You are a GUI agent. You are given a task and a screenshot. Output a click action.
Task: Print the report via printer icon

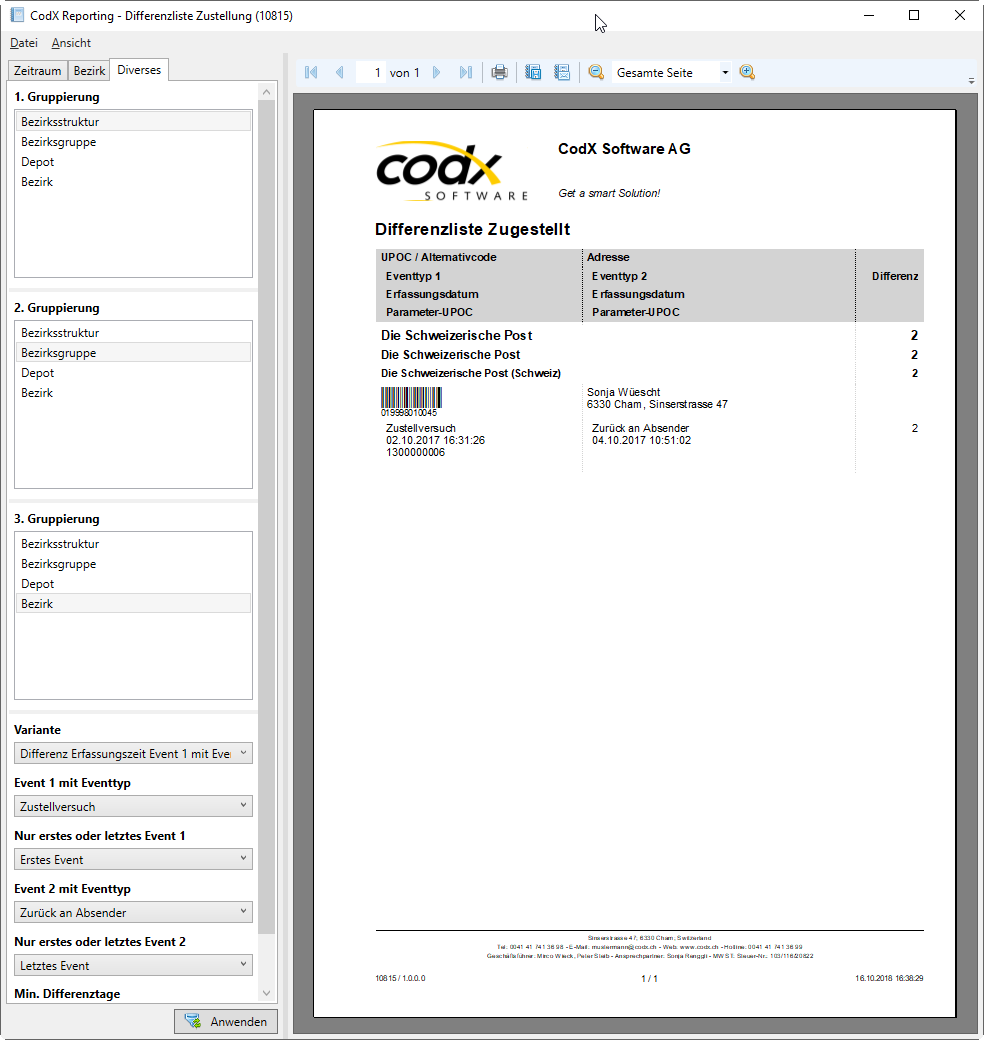pyautogui.click(x=500, y=73)
